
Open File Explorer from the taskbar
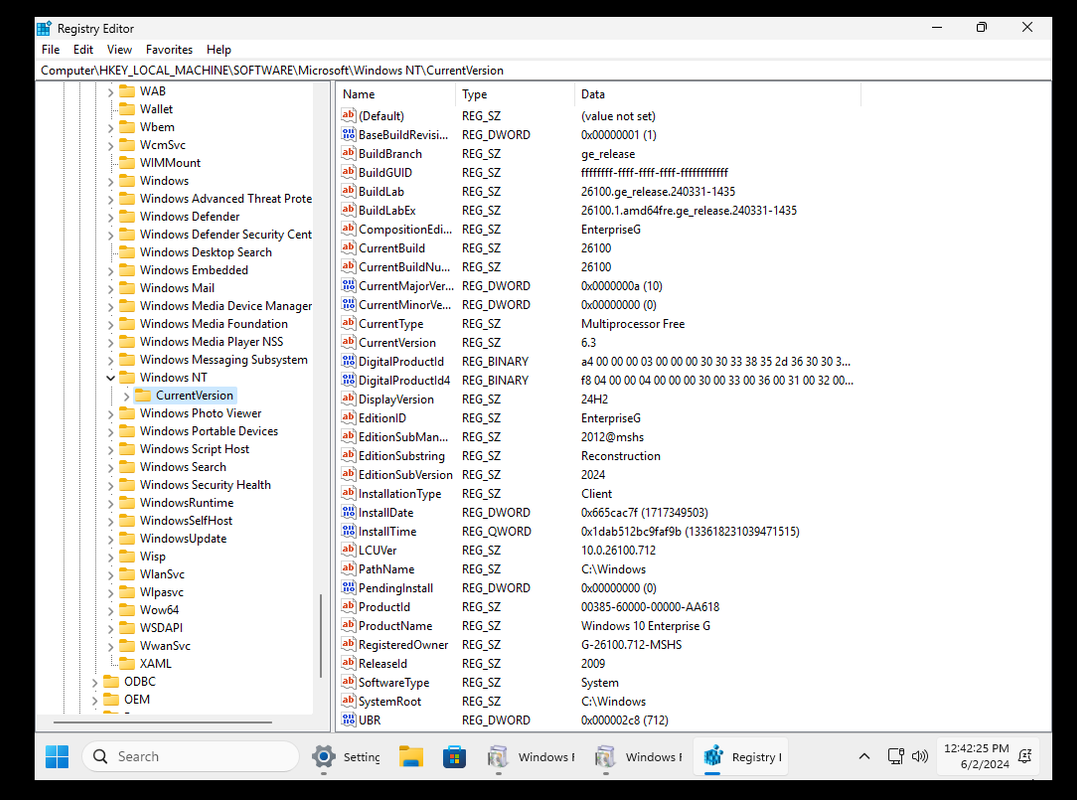tap(411, 756)
